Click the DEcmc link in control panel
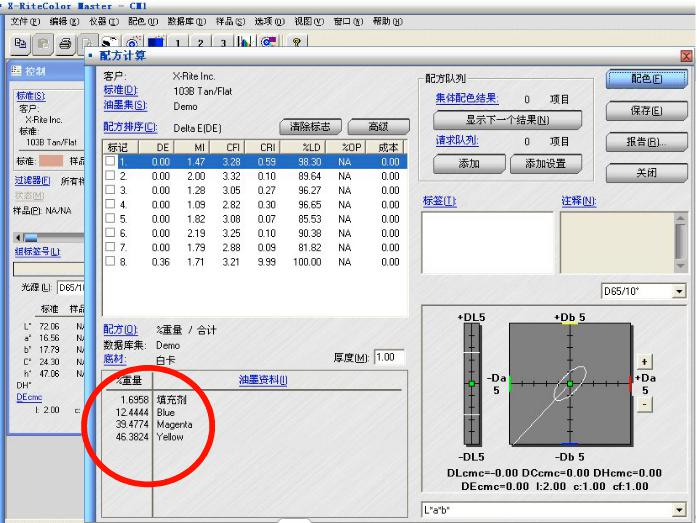Image resolution: width=697 pixels, height=523 pixels. pos(29,397)
